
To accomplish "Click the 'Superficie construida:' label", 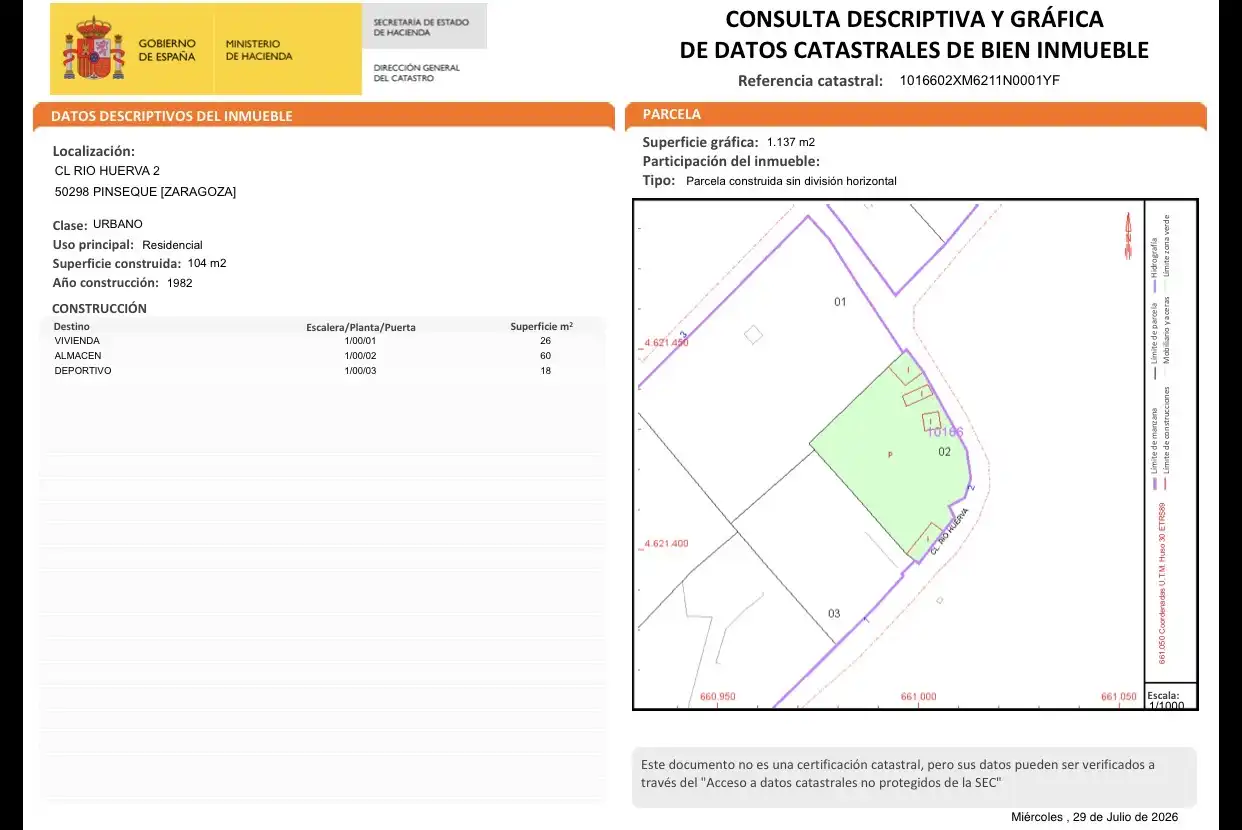I will [x=117, y=264].
